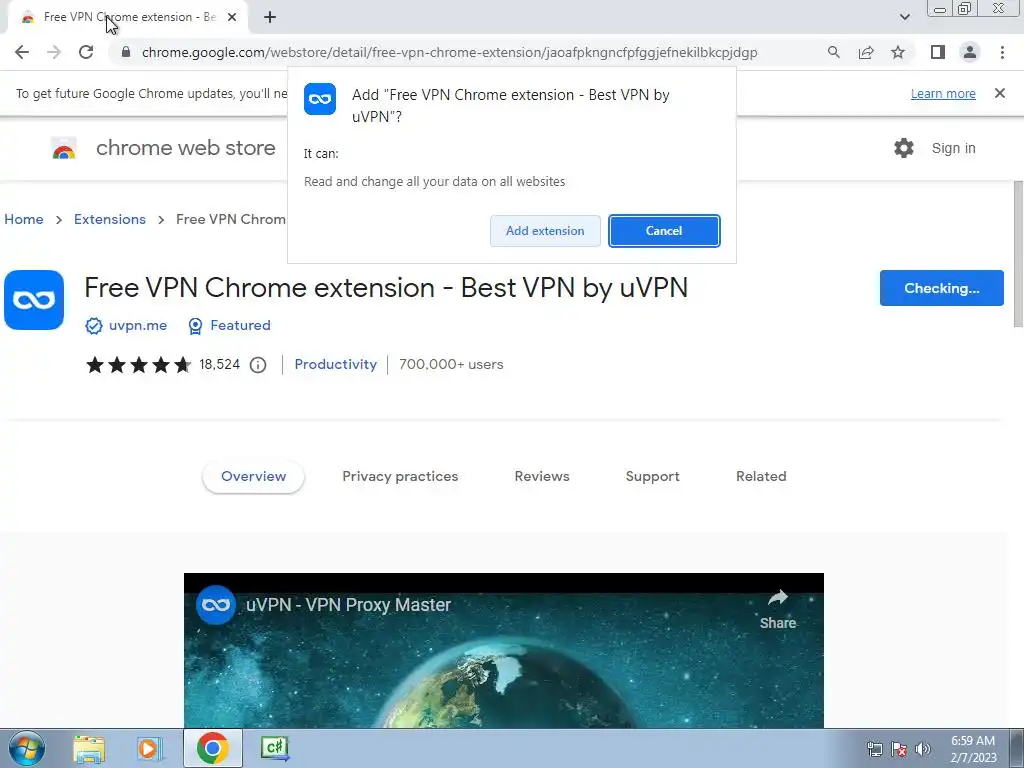The width and height of the screenshot is (1024, 768).
Task: Open the uvpn.me publisher link
Action: tap(138, 325)
